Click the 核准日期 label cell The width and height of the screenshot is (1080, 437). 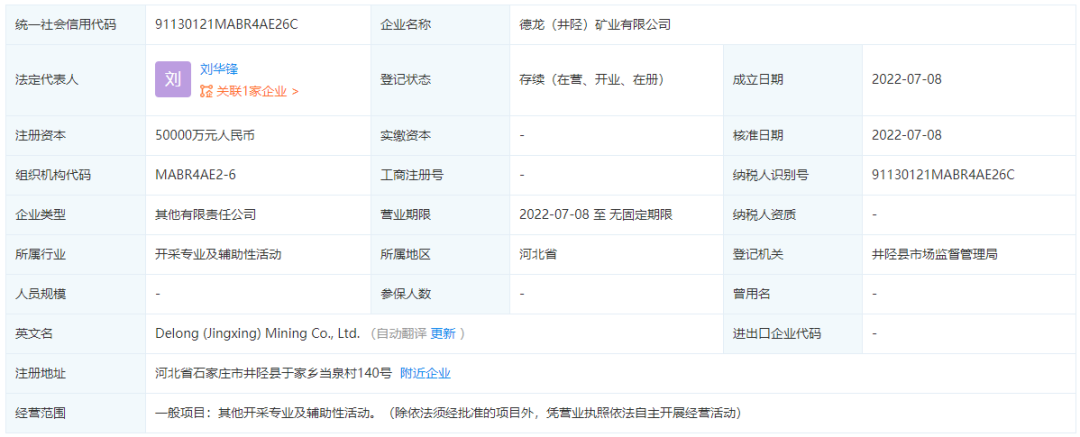coord(793,135)
